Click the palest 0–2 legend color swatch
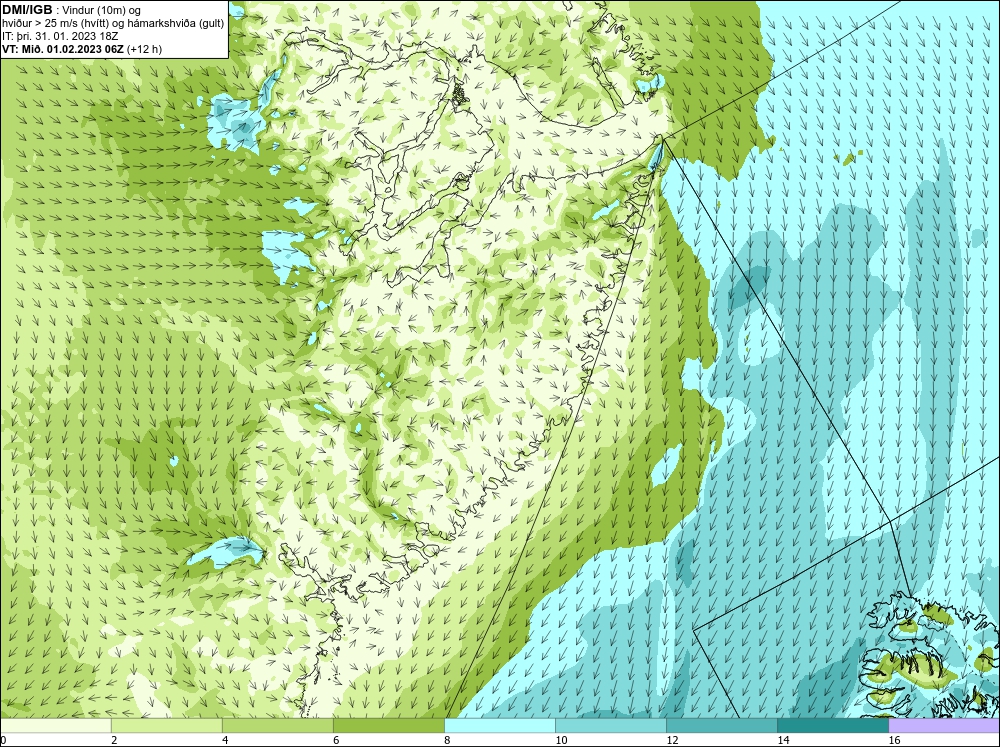Viewport: 1000px width, 747px height. pos(55,726)
